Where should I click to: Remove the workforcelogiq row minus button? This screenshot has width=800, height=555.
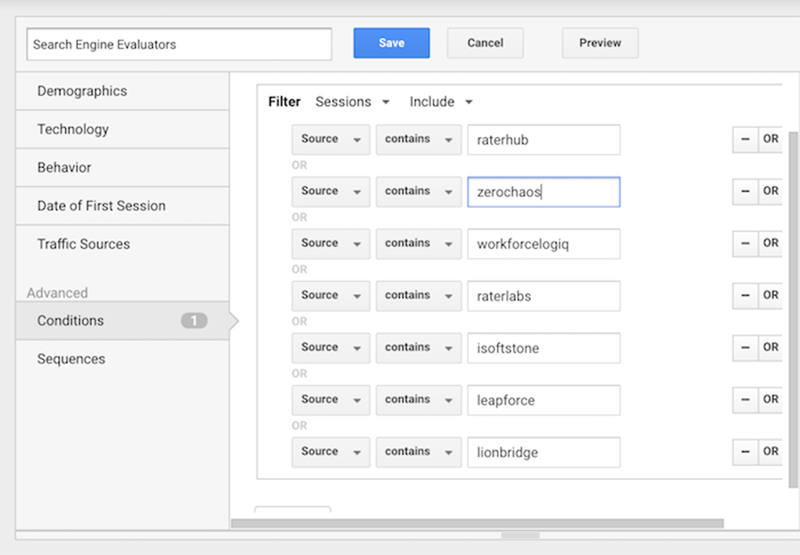click(745, 243)
